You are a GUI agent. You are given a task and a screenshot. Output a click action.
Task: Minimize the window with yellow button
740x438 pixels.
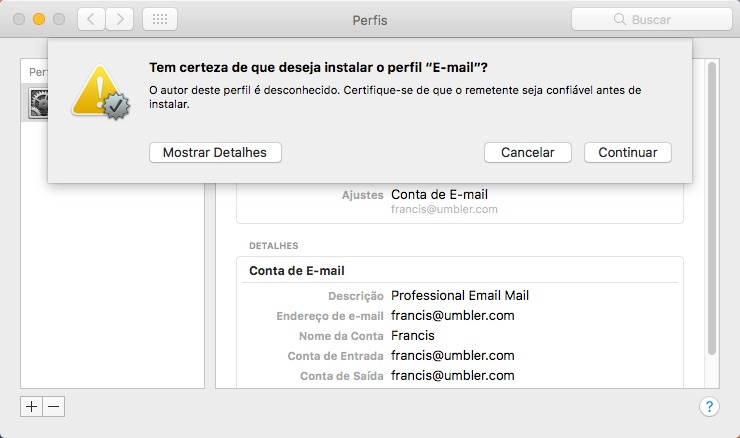pos(39,19)
